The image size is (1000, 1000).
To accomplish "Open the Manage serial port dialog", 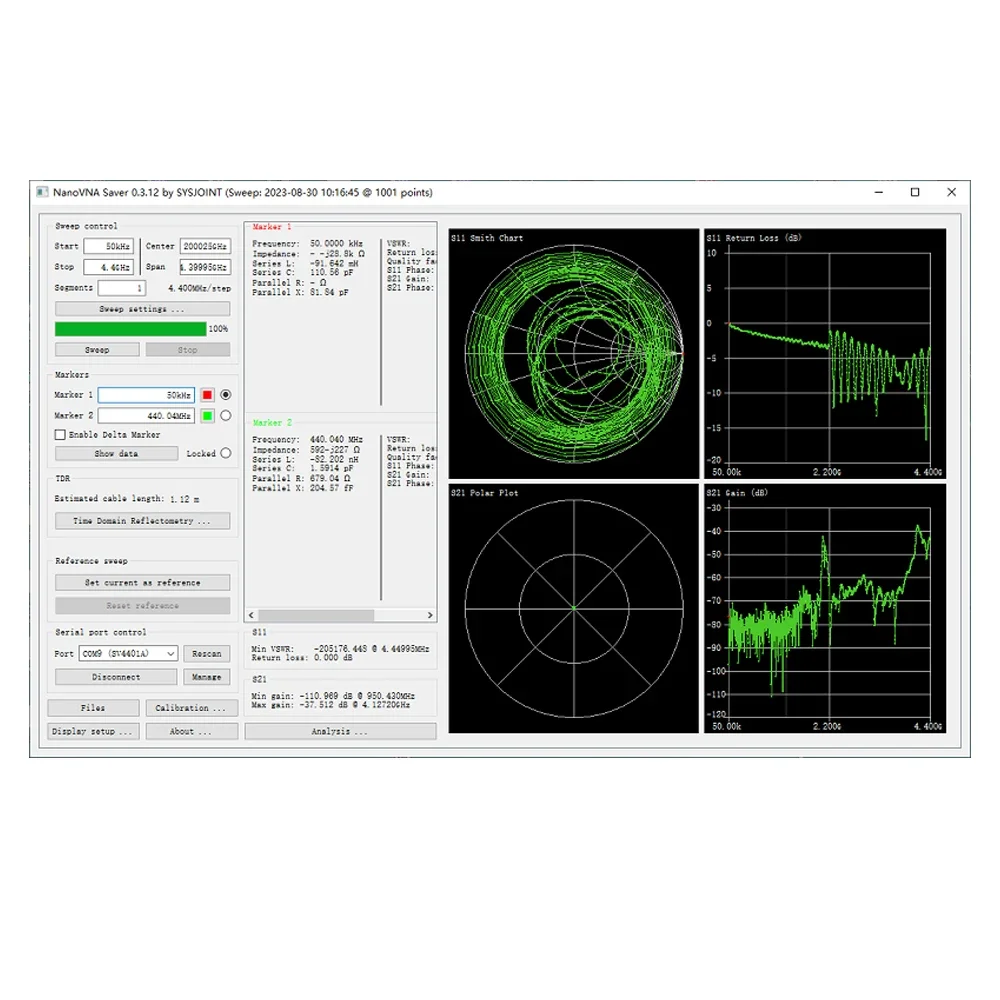I will (207, 677).
